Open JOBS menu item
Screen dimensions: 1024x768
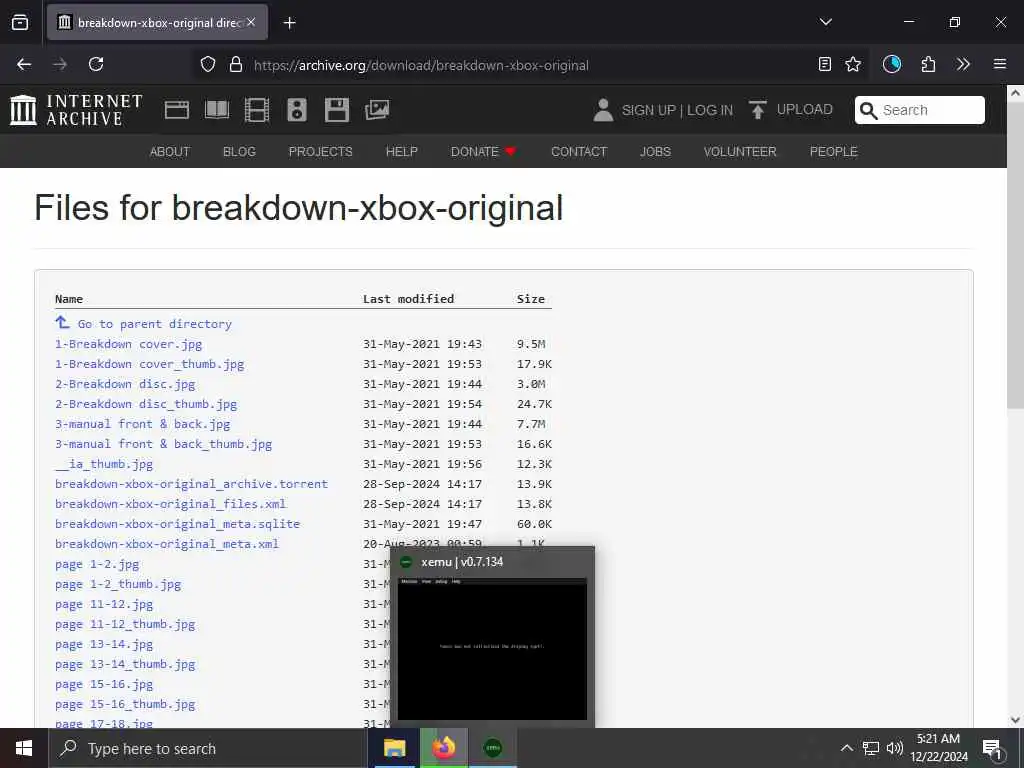tap(655, 152)
